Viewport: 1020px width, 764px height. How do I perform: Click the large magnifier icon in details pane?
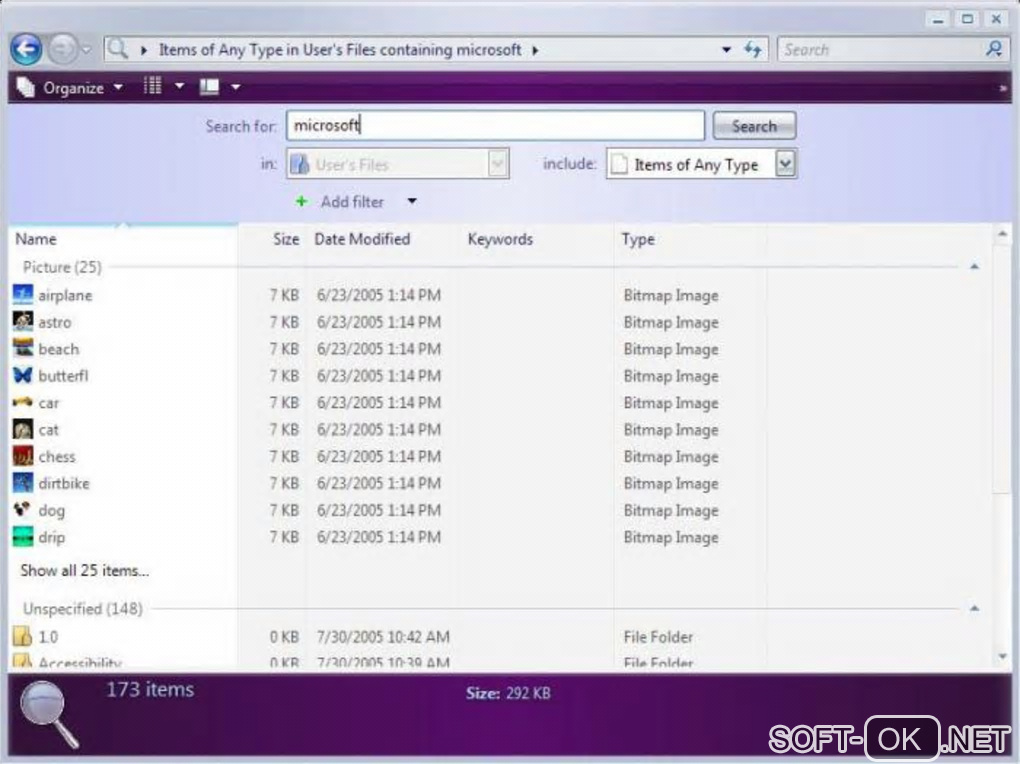tap(49, 714)
